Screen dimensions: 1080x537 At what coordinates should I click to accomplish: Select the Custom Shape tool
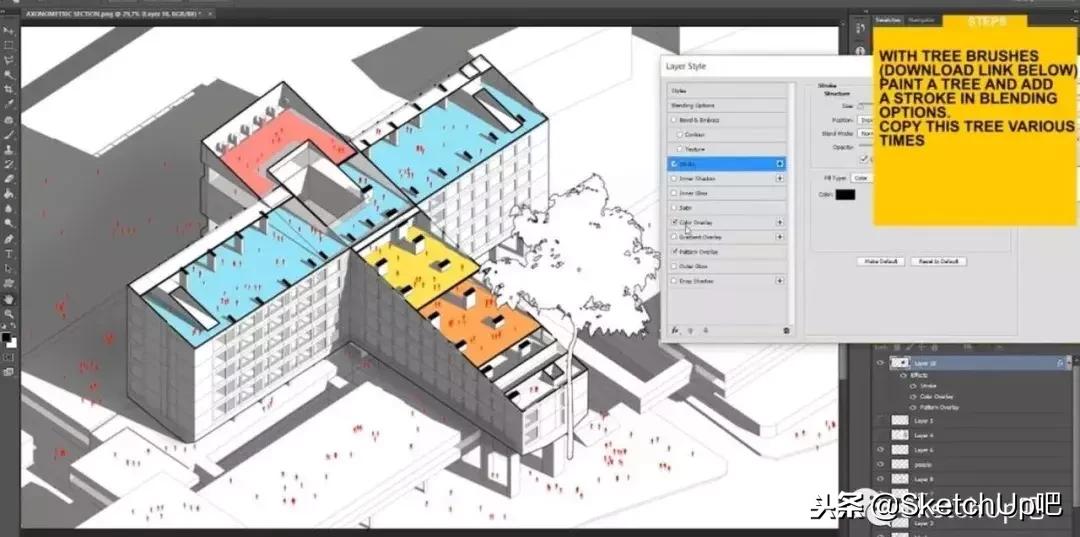(x=9, y=284)
